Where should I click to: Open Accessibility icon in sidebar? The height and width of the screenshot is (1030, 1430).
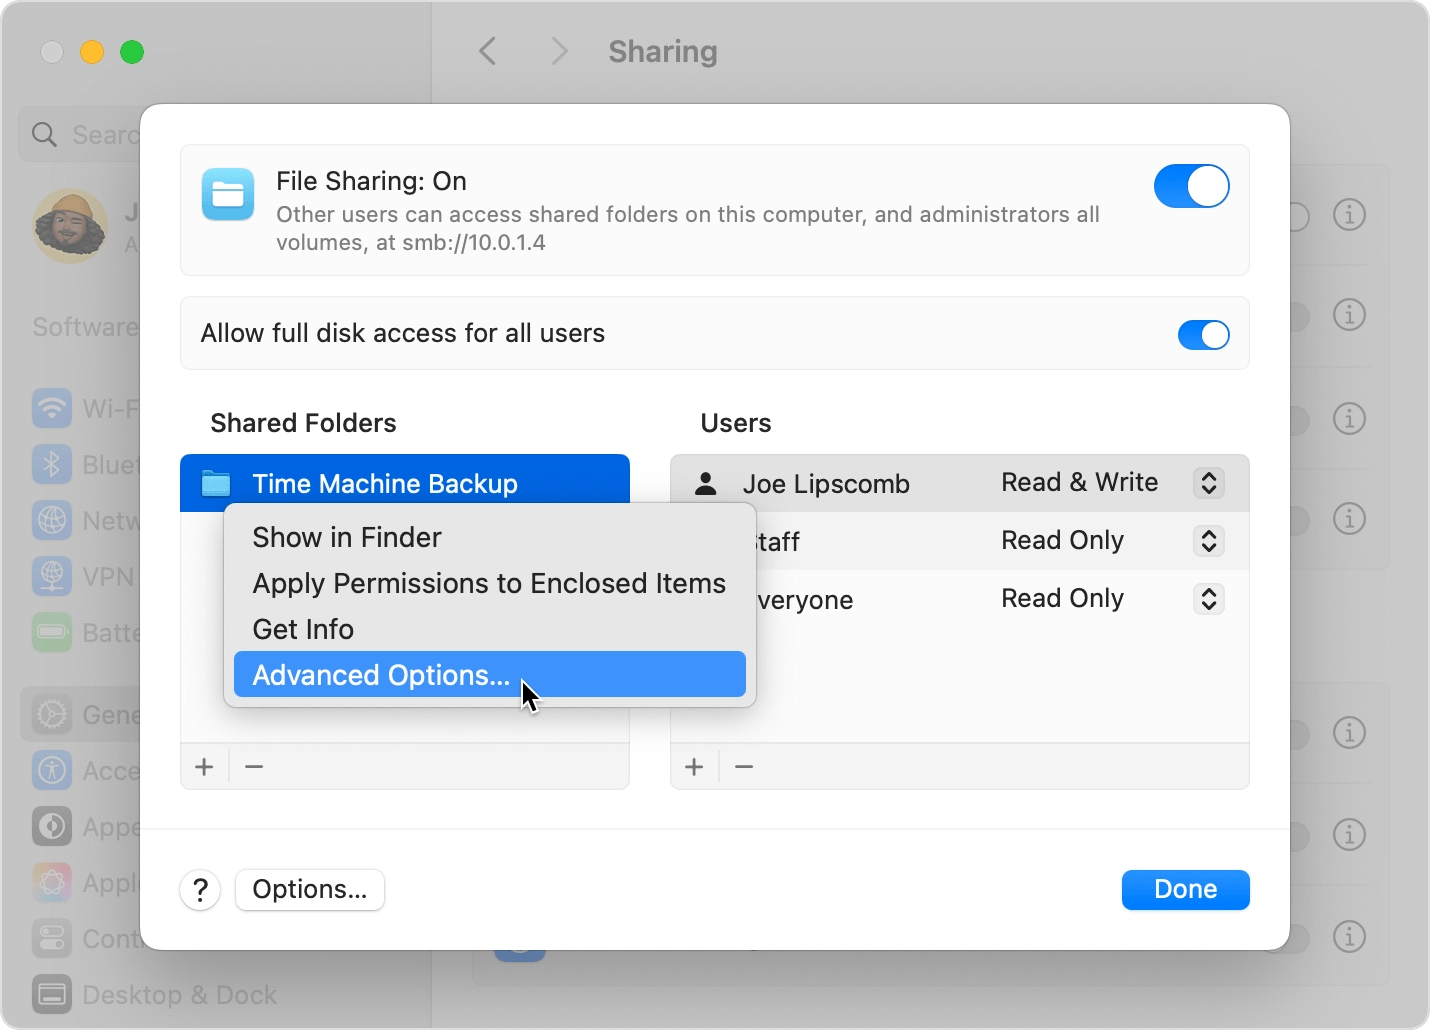point(52,770)
